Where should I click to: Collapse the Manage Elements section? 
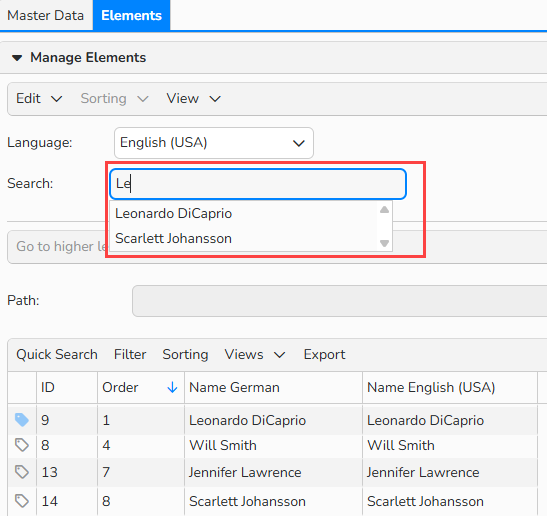pyautogui.click(x=17, y=58)
